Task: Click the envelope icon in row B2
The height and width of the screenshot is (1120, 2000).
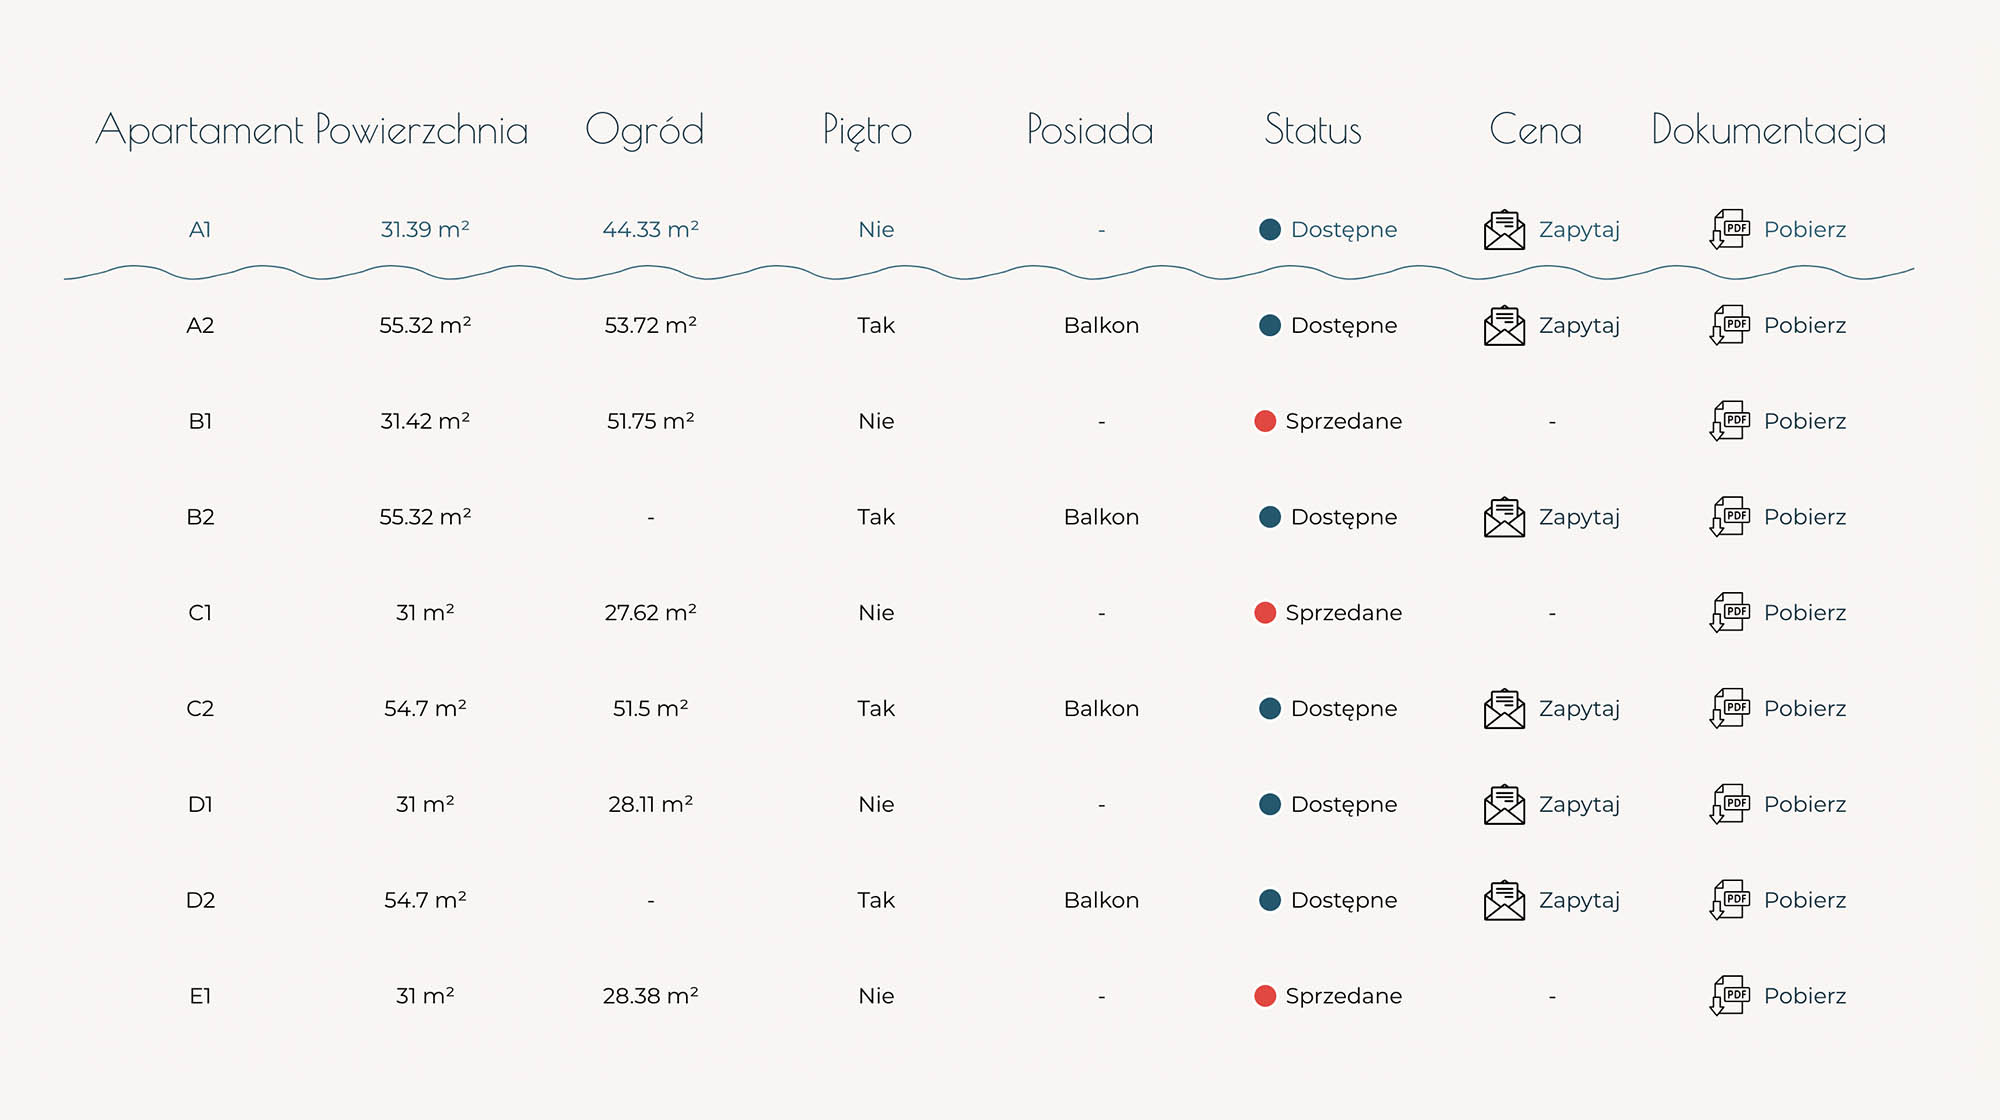Action: pos(1504,517)
